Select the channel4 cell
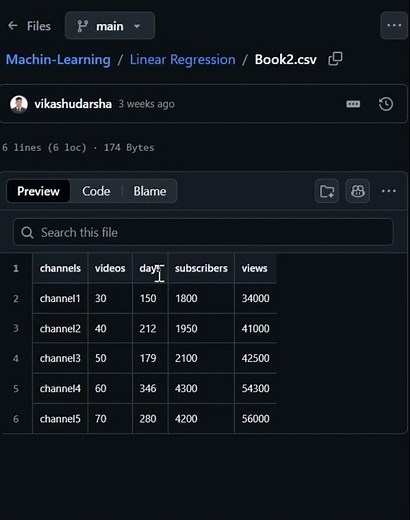 60,388
